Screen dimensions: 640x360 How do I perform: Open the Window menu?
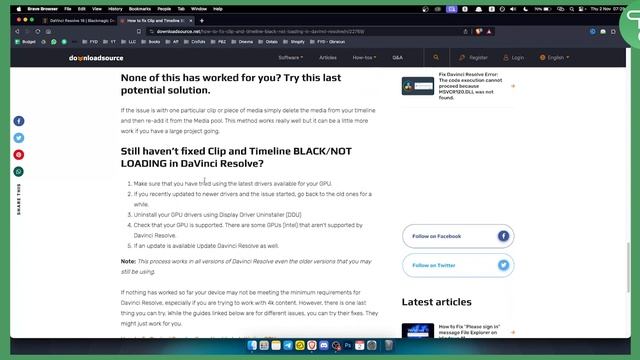coord(199,9)
